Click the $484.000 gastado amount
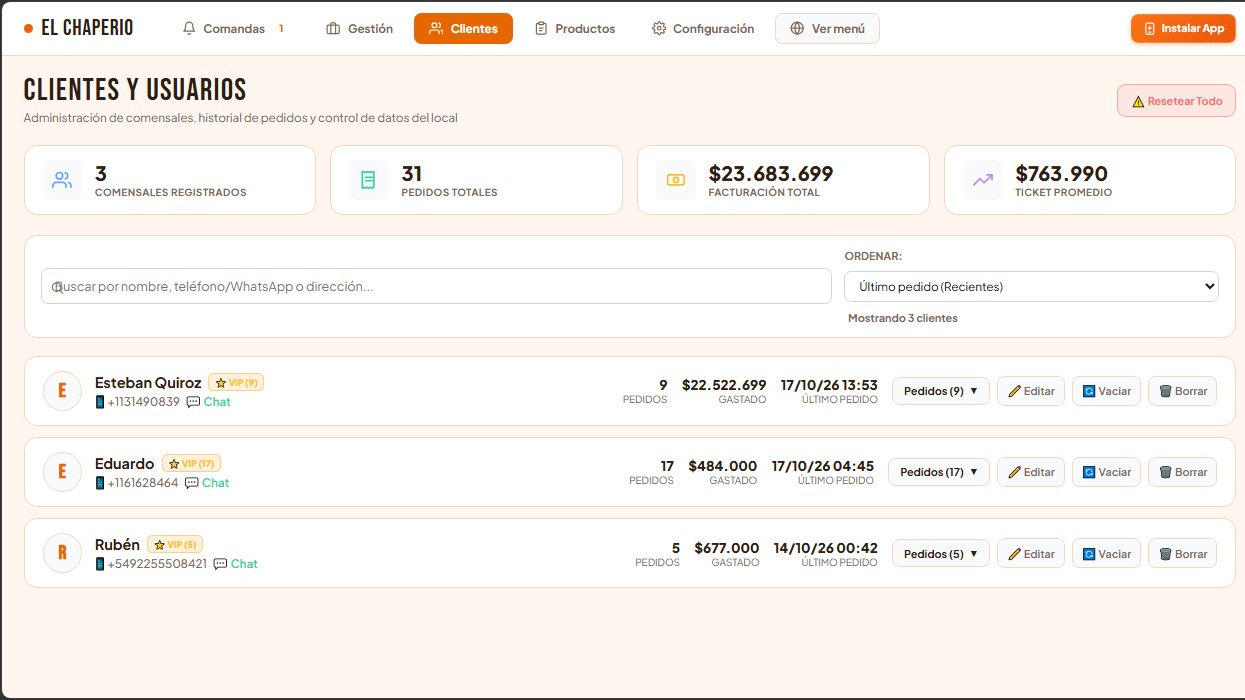This screenshot has width=1245, height=700. click(x=723, y=466)
